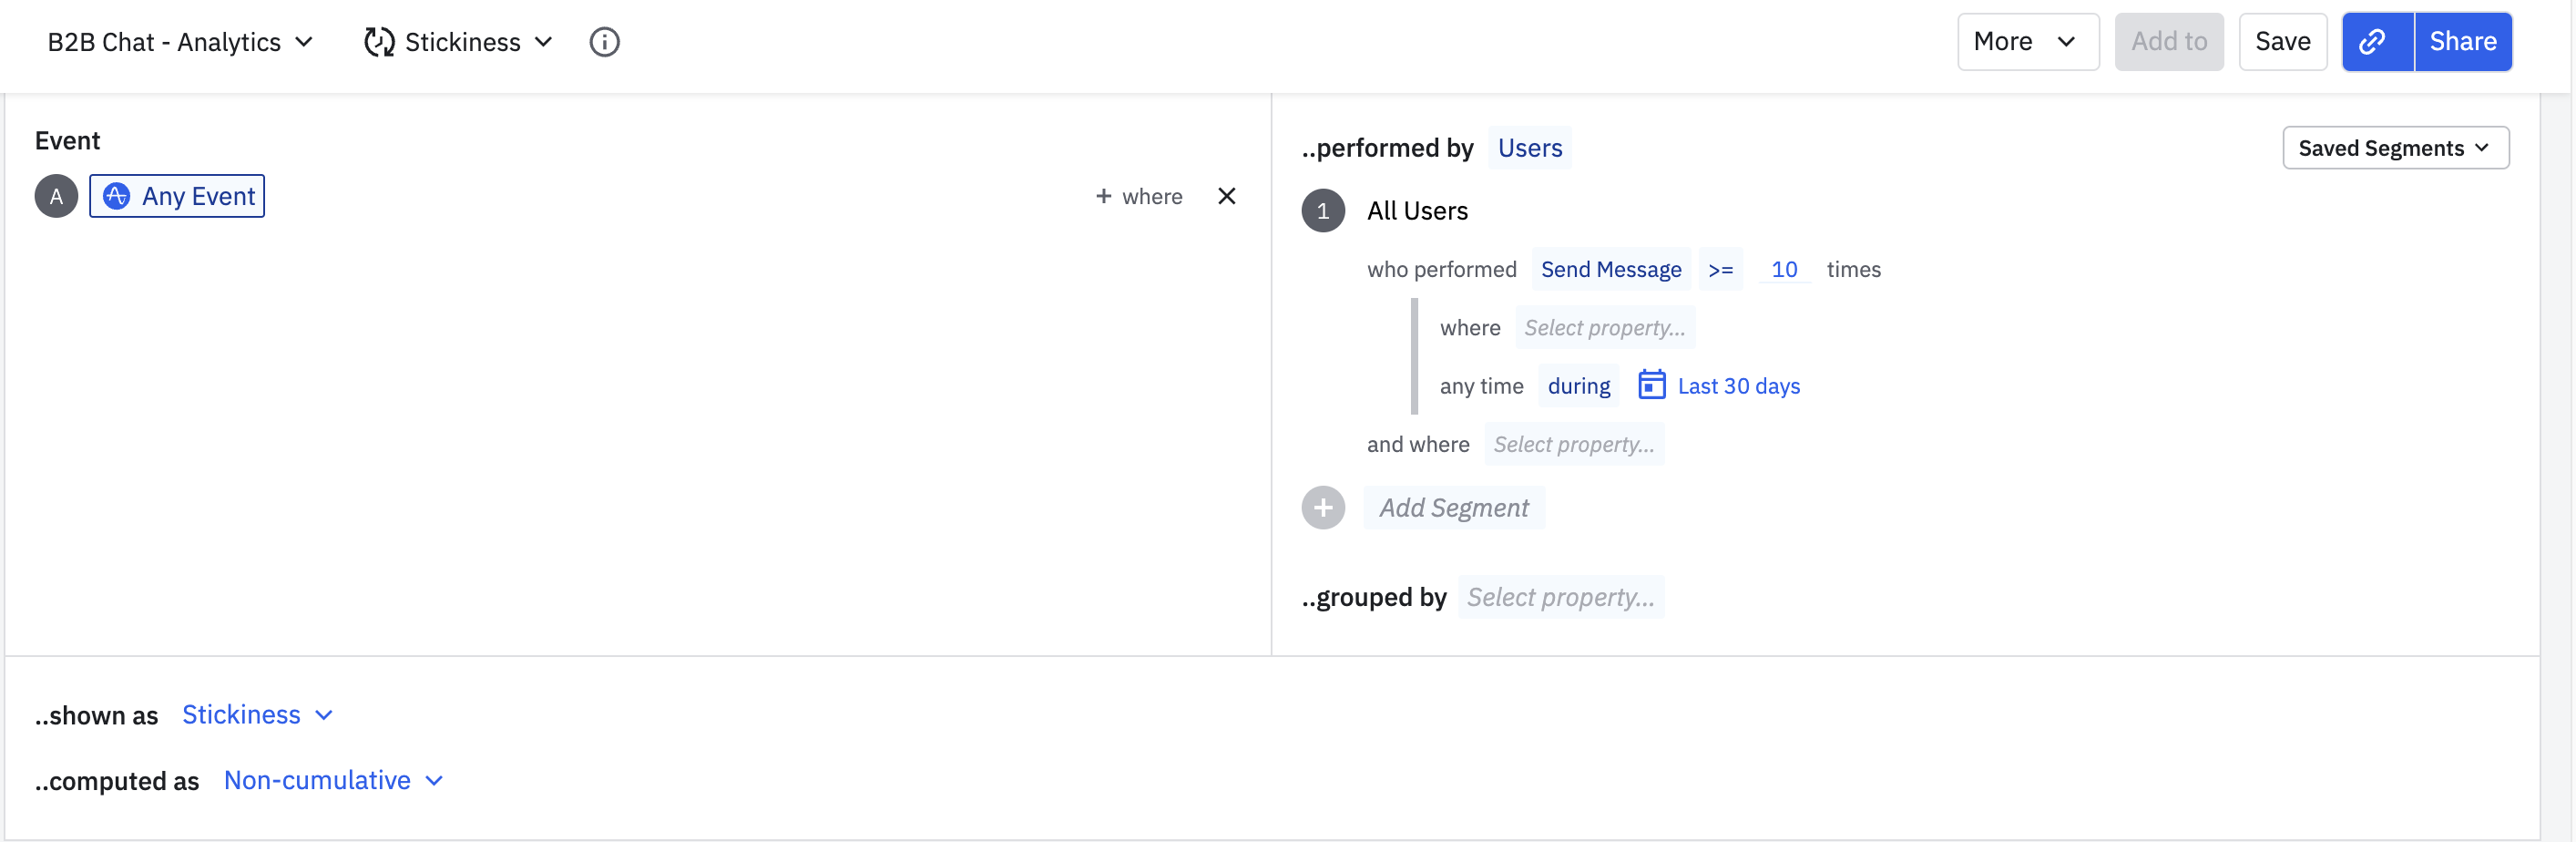Change the Non-cumulative computation dropdown

(333, 780)
